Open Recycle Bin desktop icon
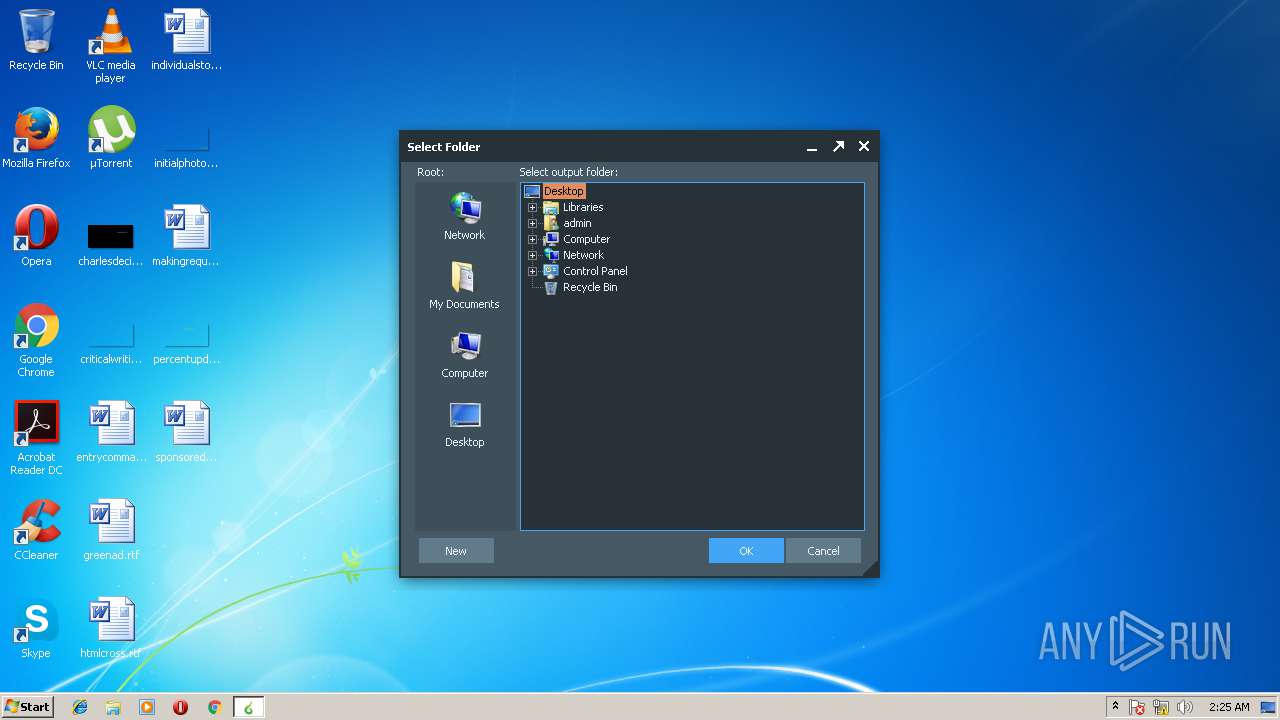This screenshot has height=720, width=1280. coord(36,40)
